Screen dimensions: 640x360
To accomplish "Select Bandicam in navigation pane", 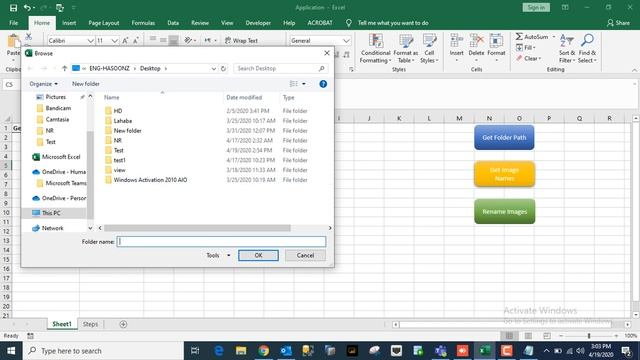I will pos(58,108).
